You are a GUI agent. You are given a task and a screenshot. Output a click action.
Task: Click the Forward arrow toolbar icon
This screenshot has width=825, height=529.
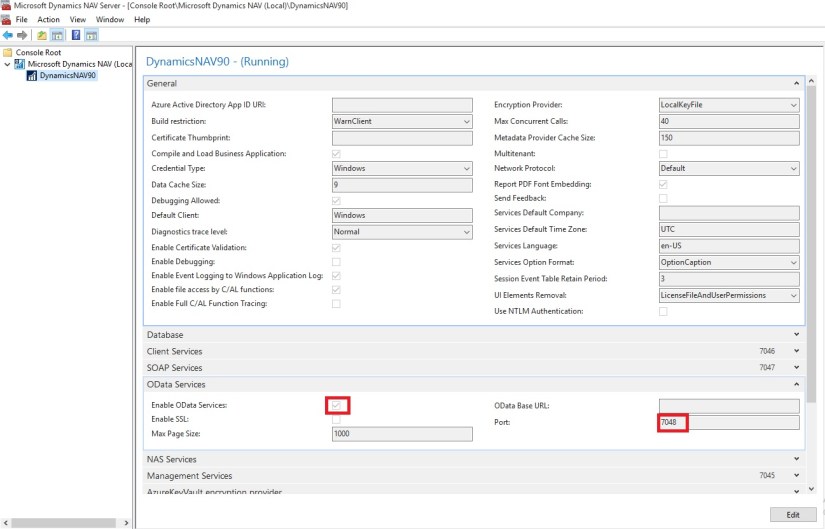click(22, 35)
